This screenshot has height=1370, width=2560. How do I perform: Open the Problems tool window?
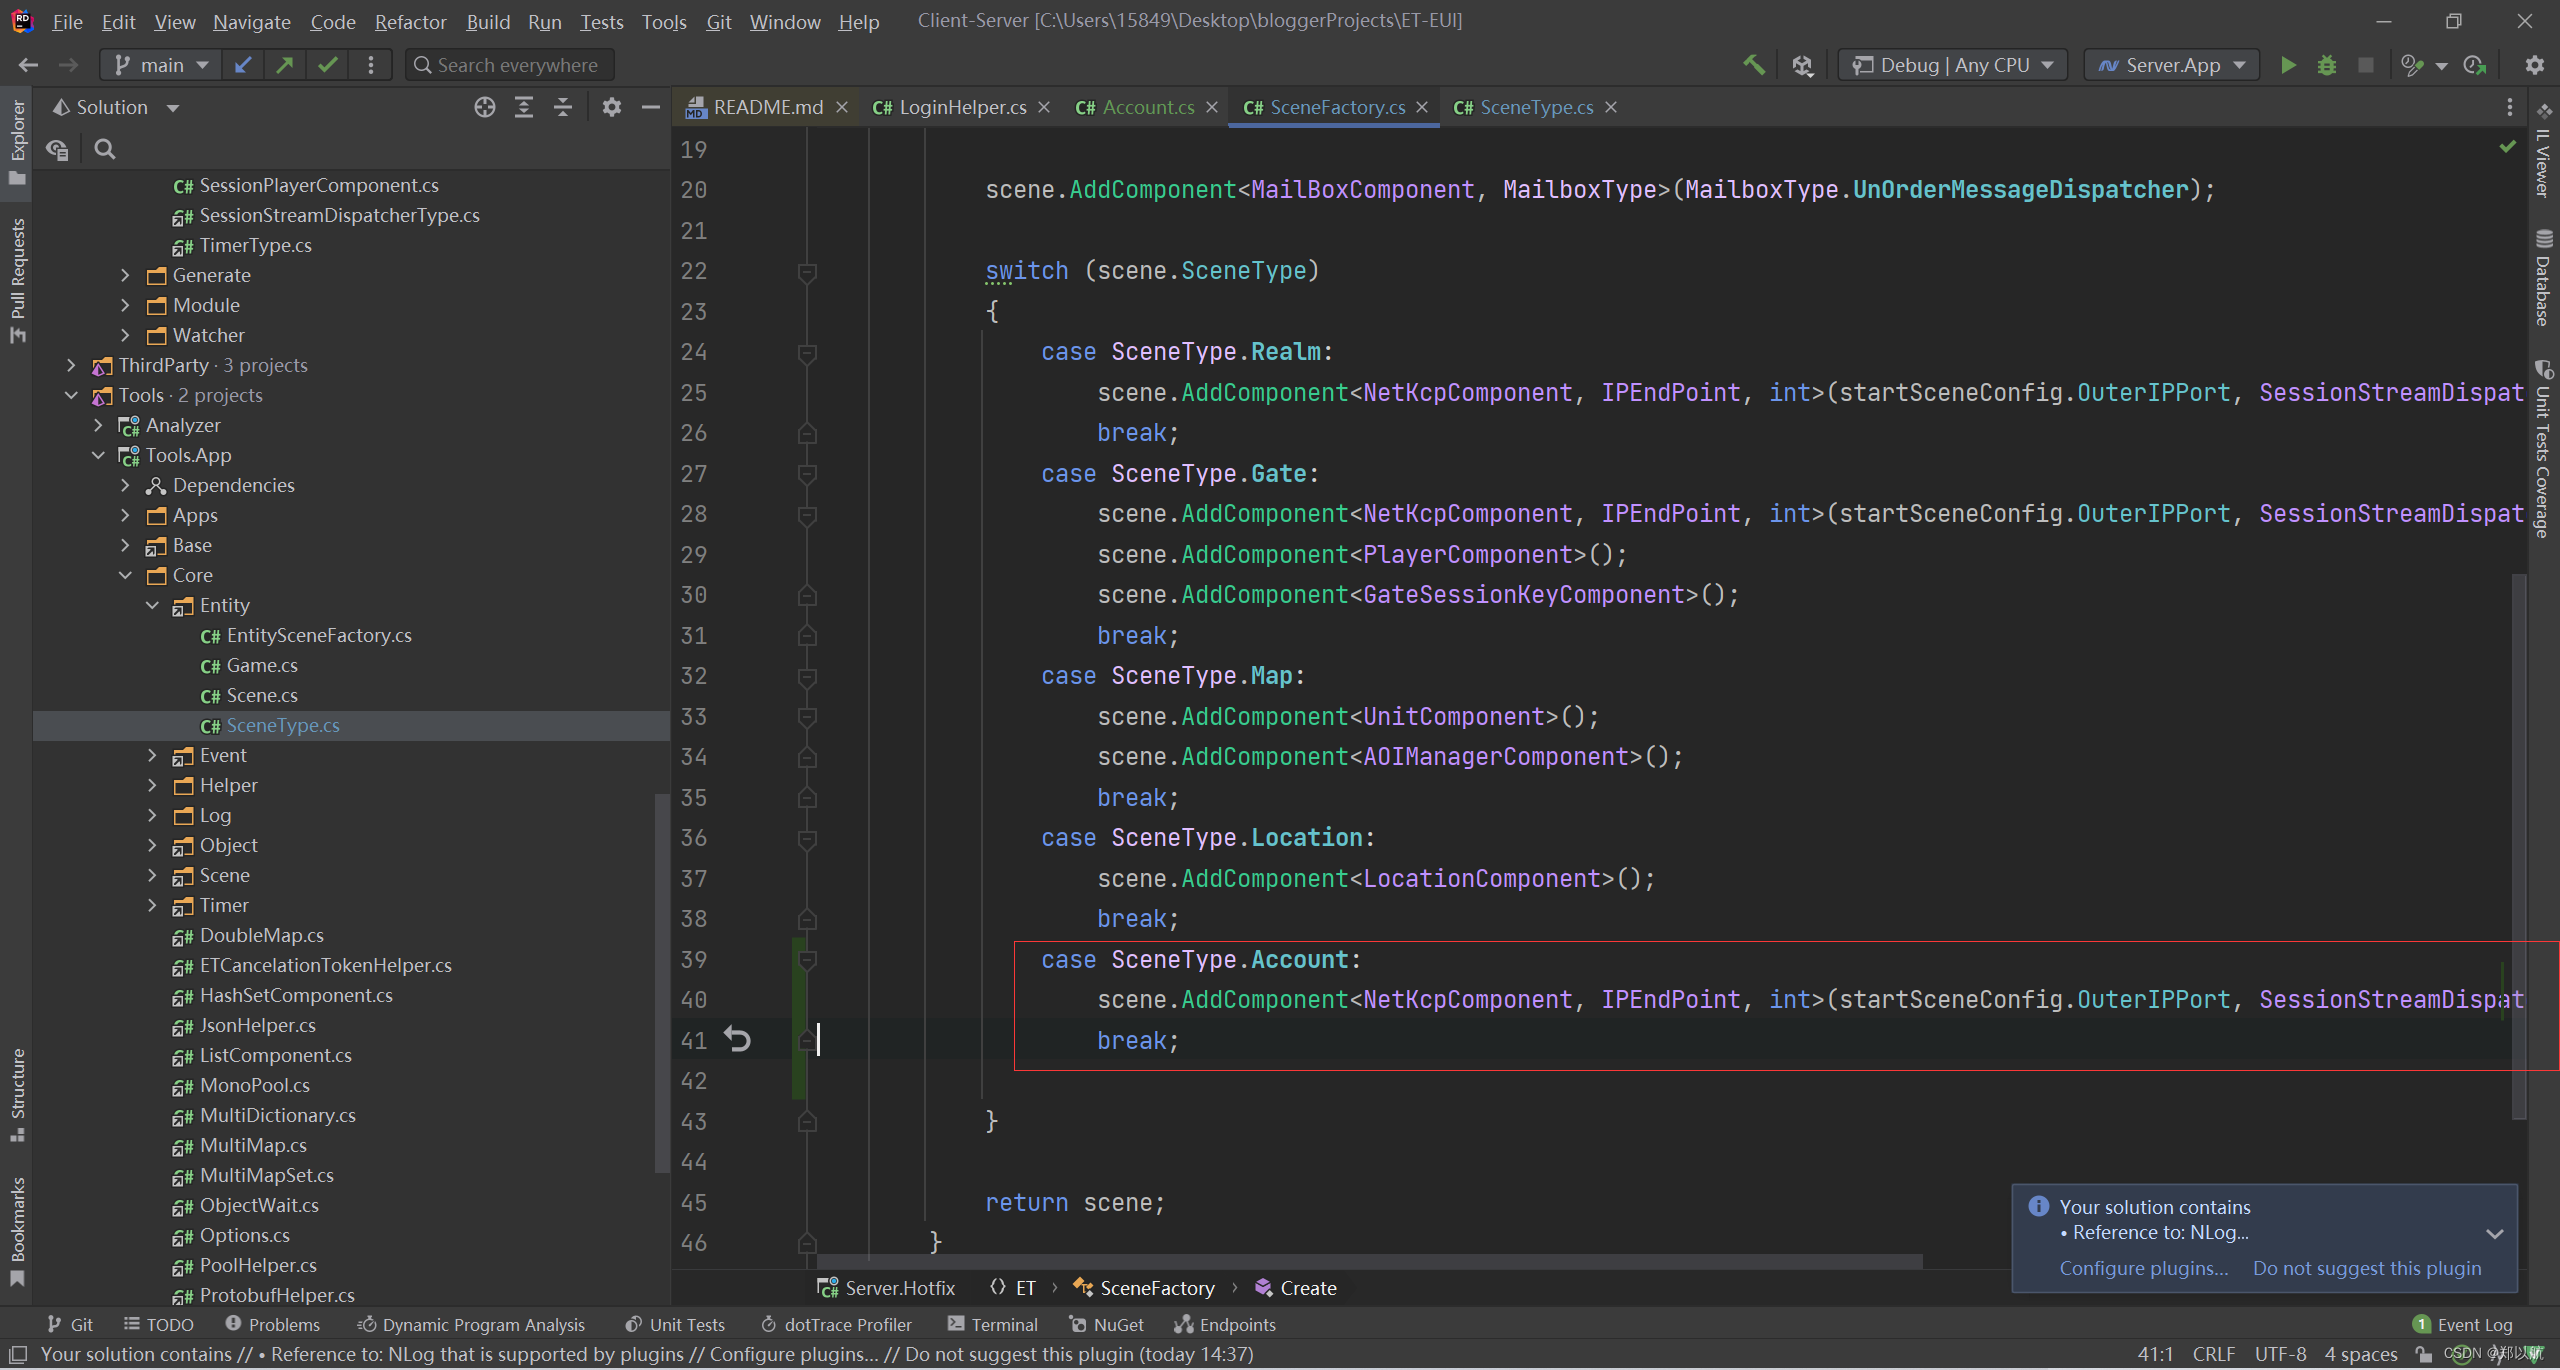(x=273, y=1324)
